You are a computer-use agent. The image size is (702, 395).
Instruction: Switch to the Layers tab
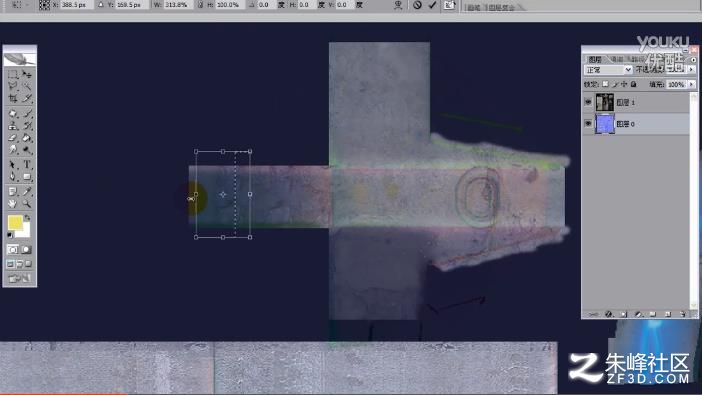tap(595, 59)
